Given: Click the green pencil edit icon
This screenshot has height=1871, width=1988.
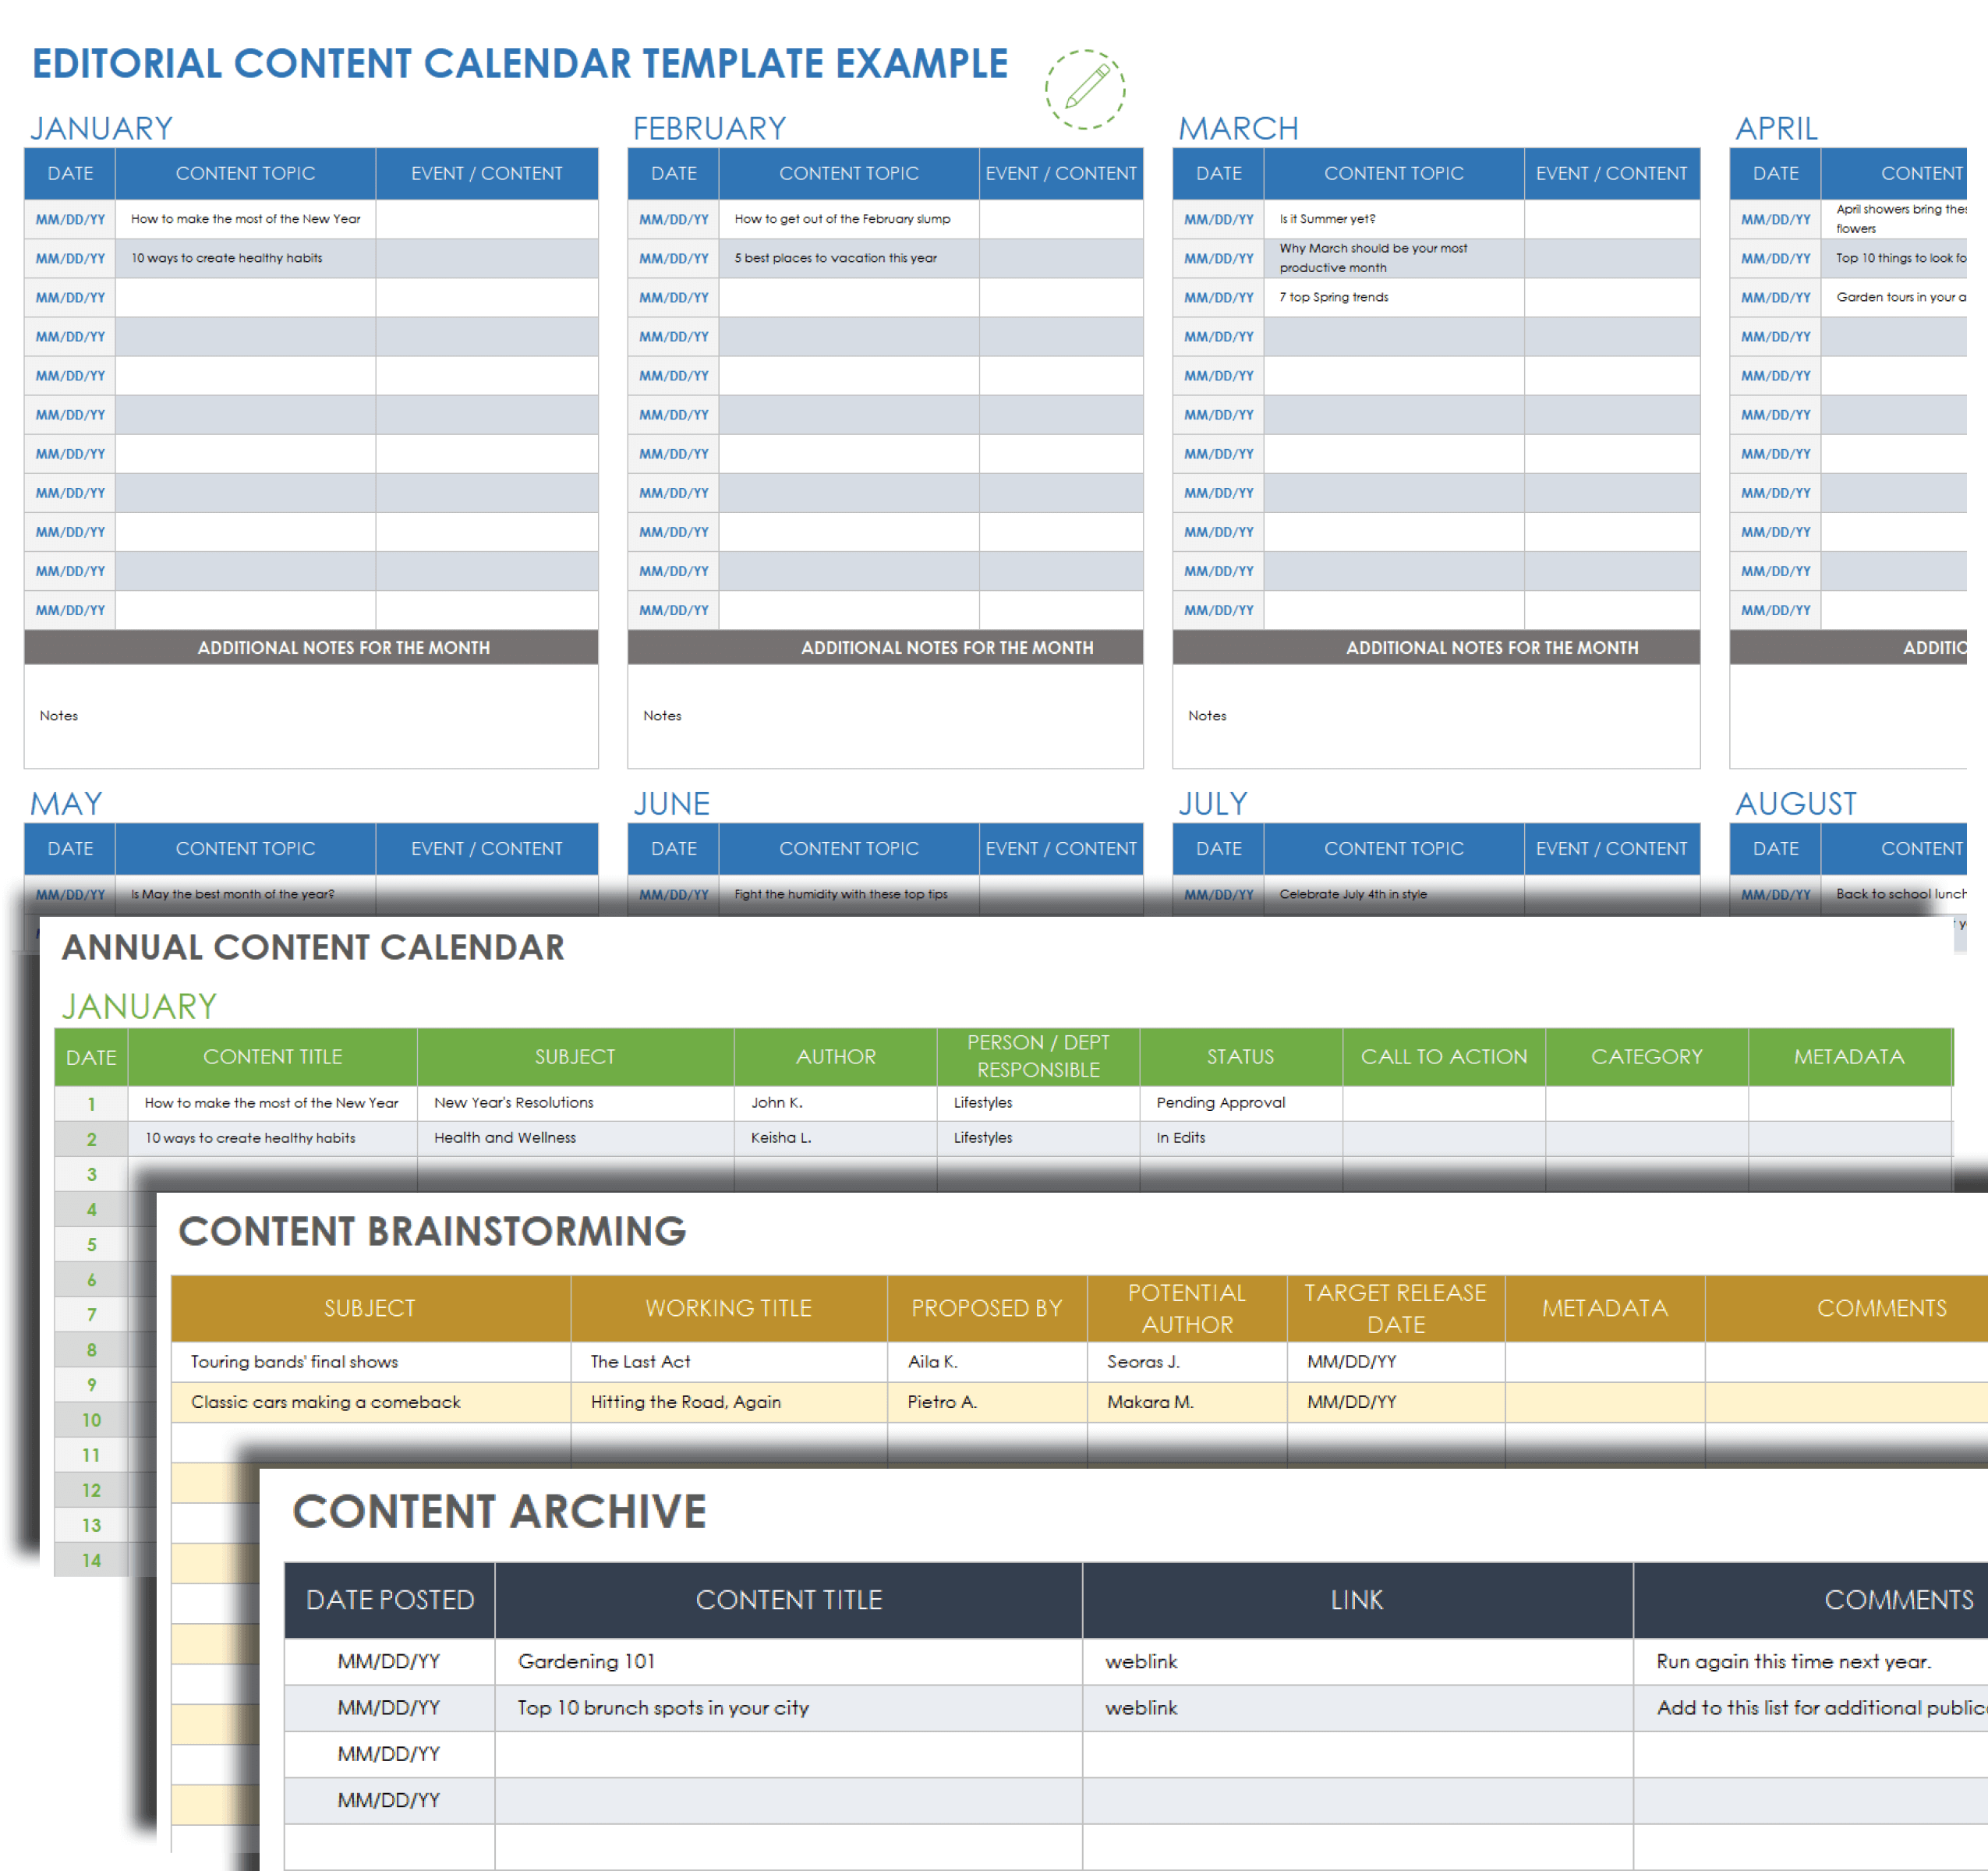Looking at the screenshot, I should pyautogui.click(x=1085, y=88).
